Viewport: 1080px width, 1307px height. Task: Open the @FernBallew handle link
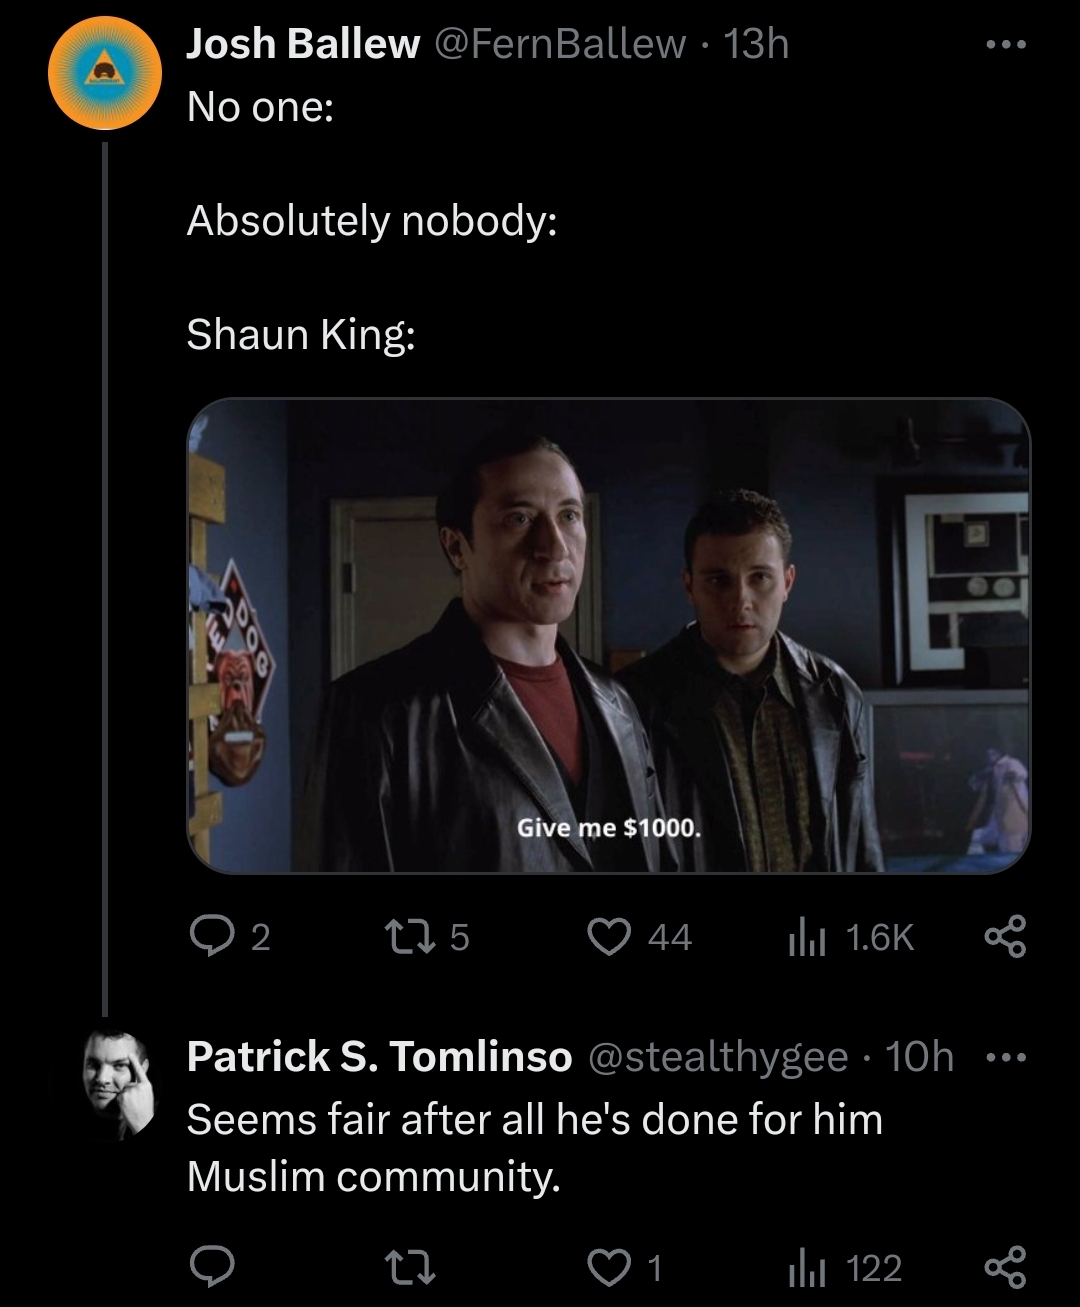click(x=558, y=44)
